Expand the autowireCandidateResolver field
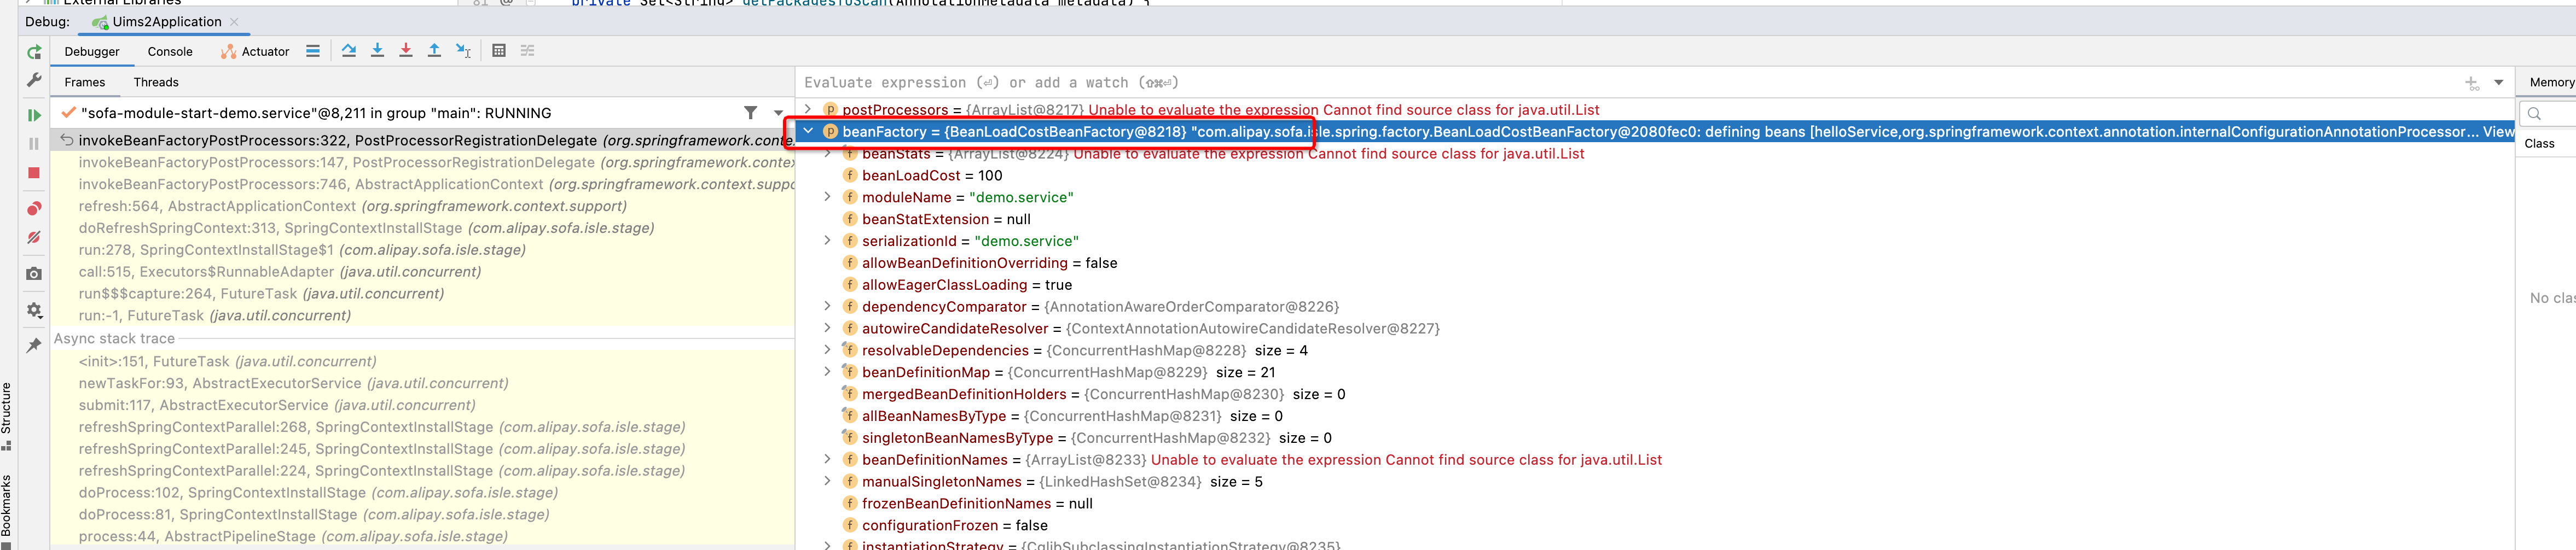This screenshot has width=2576, height=550. 828,328
